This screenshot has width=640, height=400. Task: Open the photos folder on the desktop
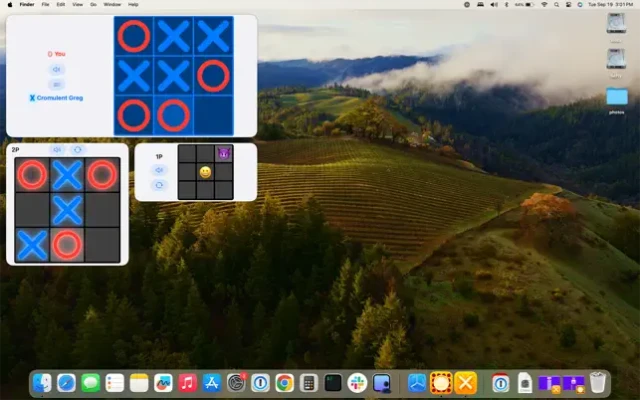(616, 98)
